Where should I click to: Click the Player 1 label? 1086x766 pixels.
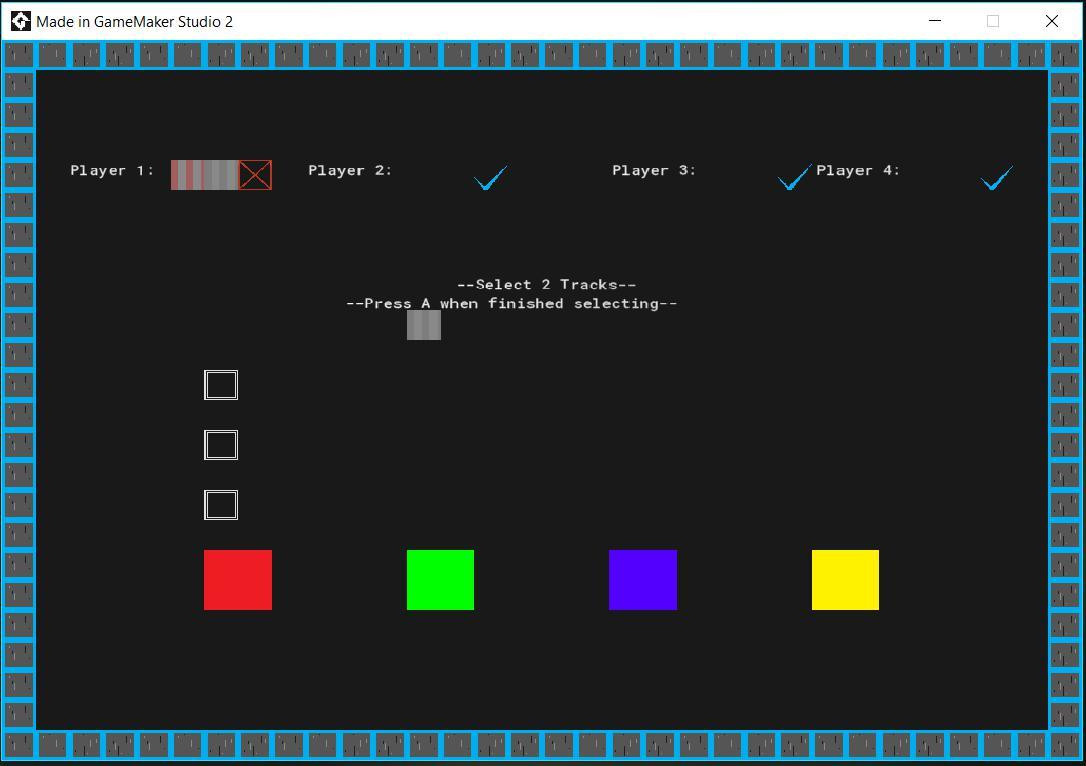[112, 170]
